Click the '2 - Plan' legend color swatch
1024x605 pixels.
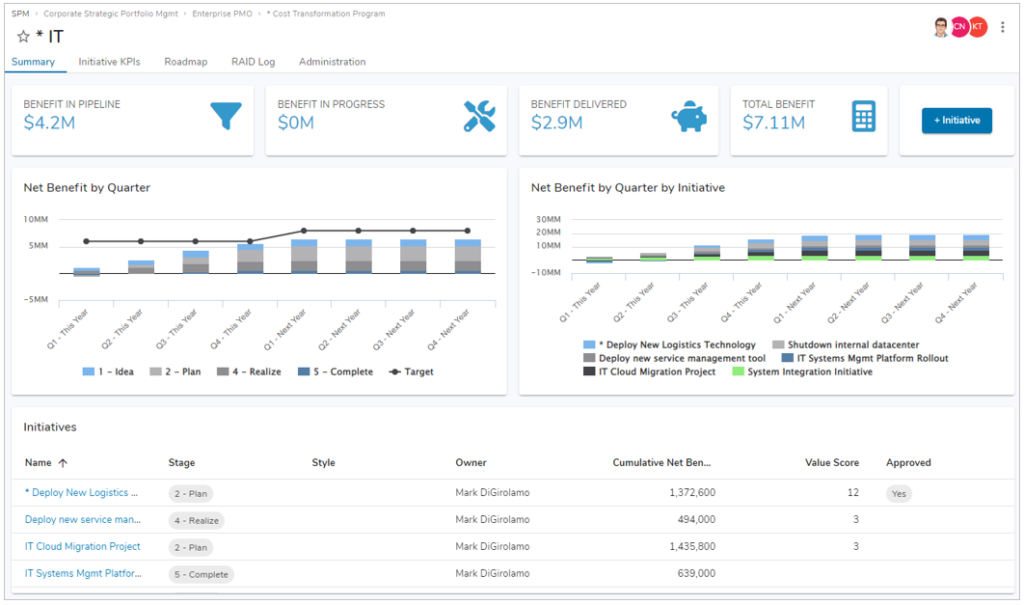click(158, 371)
